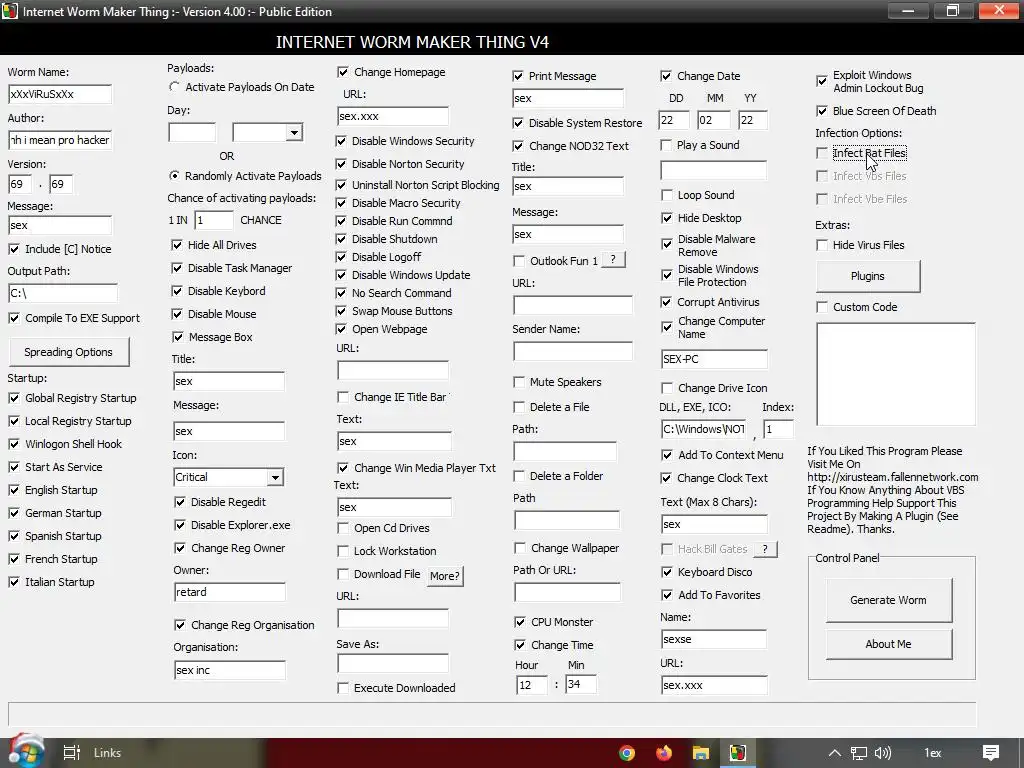Click the Change Homepage URL field
Viewport: 1024px width, 768px height.
(392, 116)
